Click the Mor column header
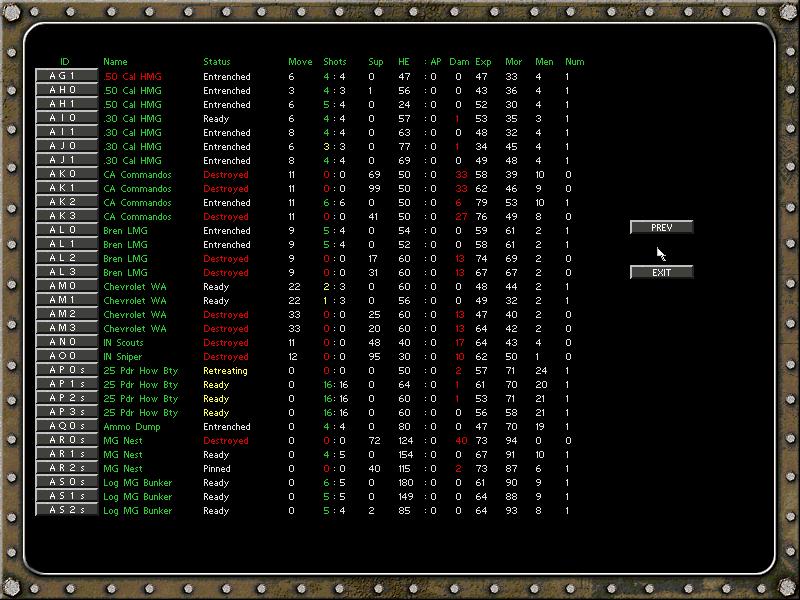Screen dimensions: 800x600 (514, 62)
